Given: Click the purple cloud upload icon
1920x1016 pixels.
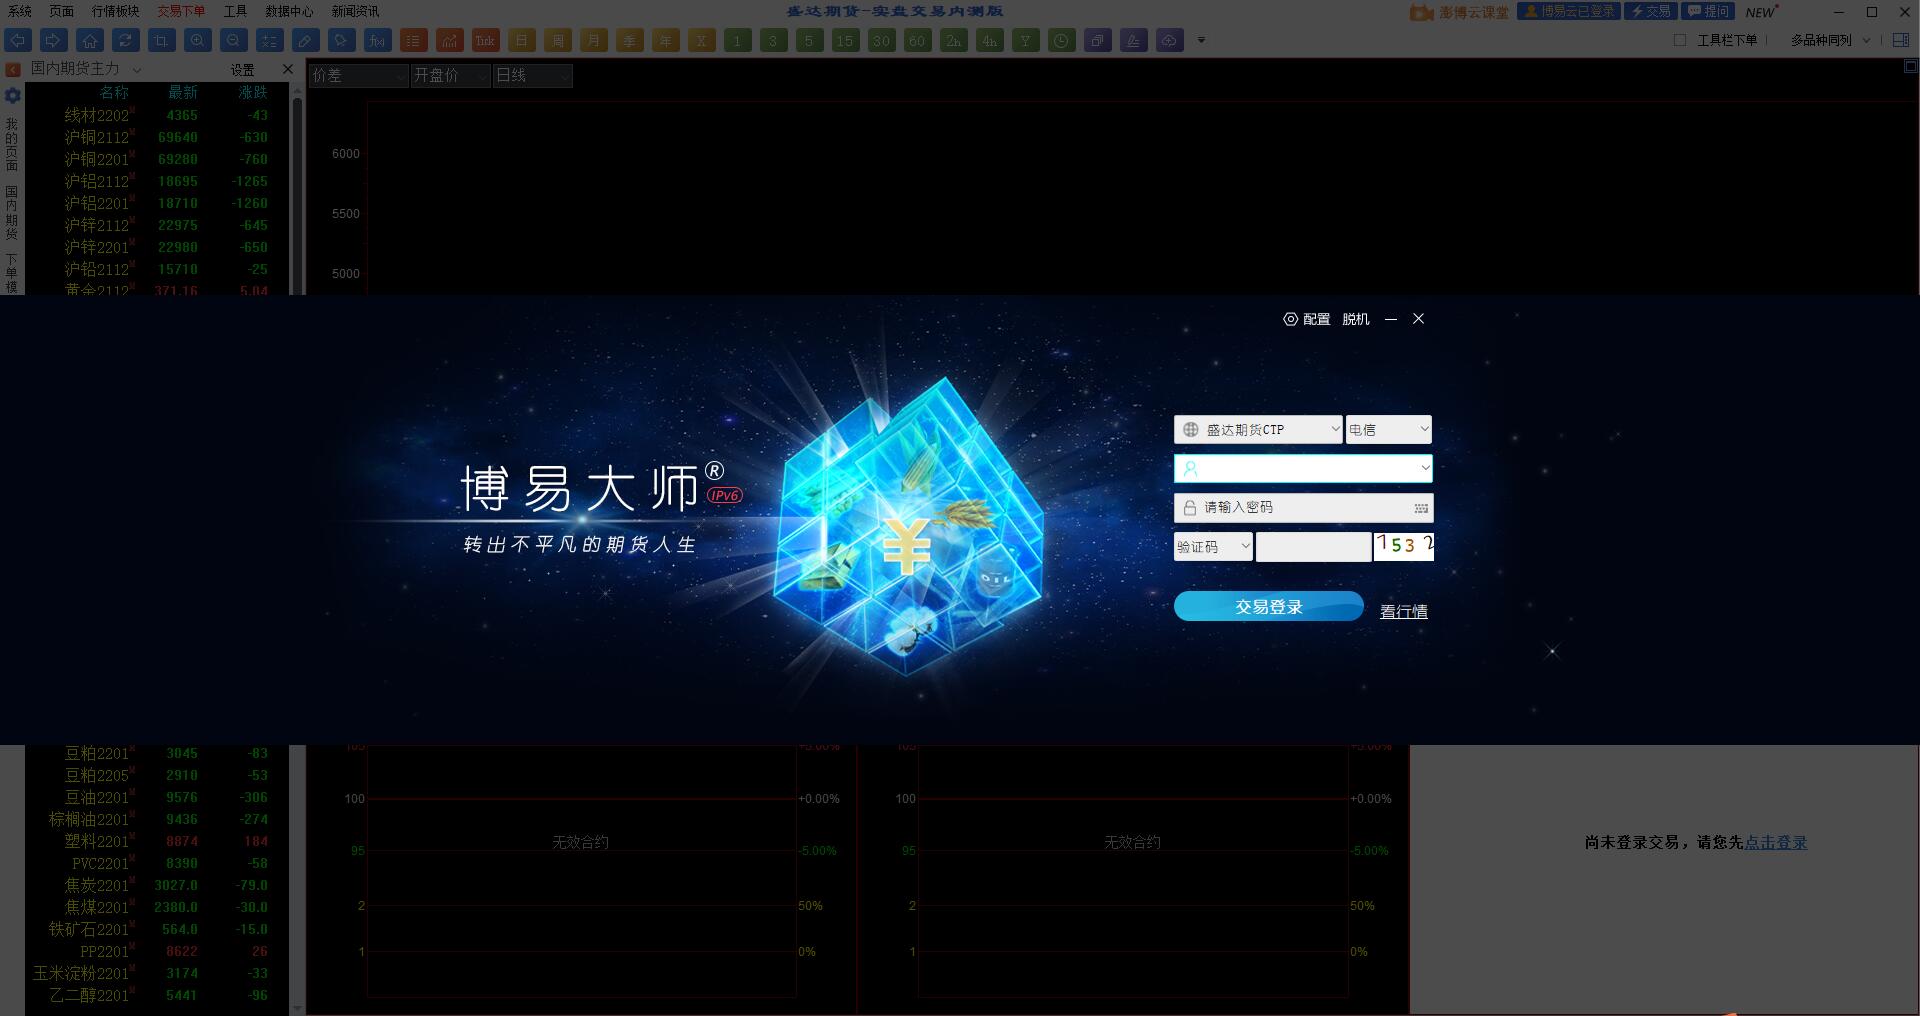Looking at the screenshot, I should pos(1170,40).
